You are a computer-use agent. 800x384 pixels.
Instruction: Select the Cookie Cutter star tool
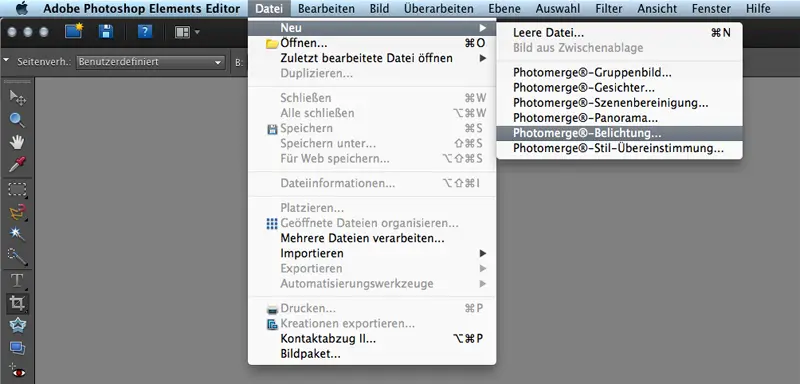17,326
